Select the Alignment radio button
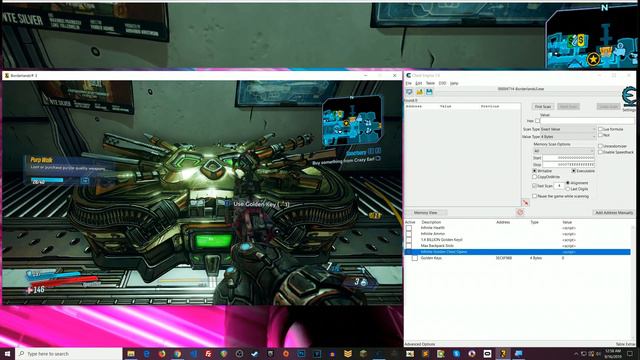Viewport: 640px width, 360px height. pos(568,183)
